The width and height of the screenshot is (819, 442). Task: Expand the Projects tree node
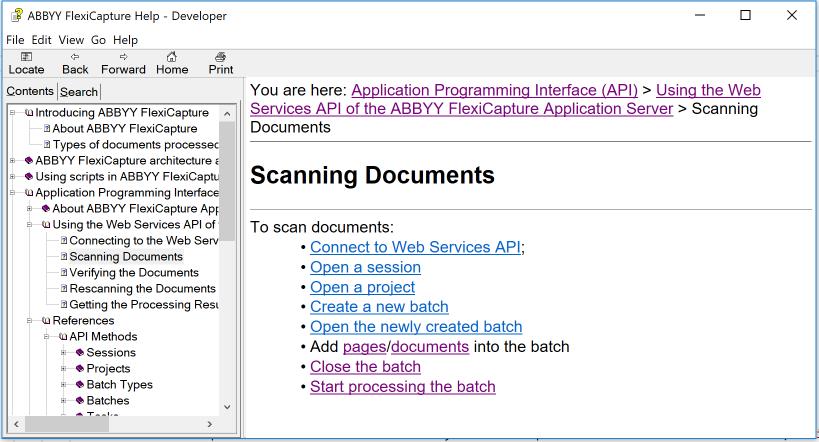click(x=63, y=369)
